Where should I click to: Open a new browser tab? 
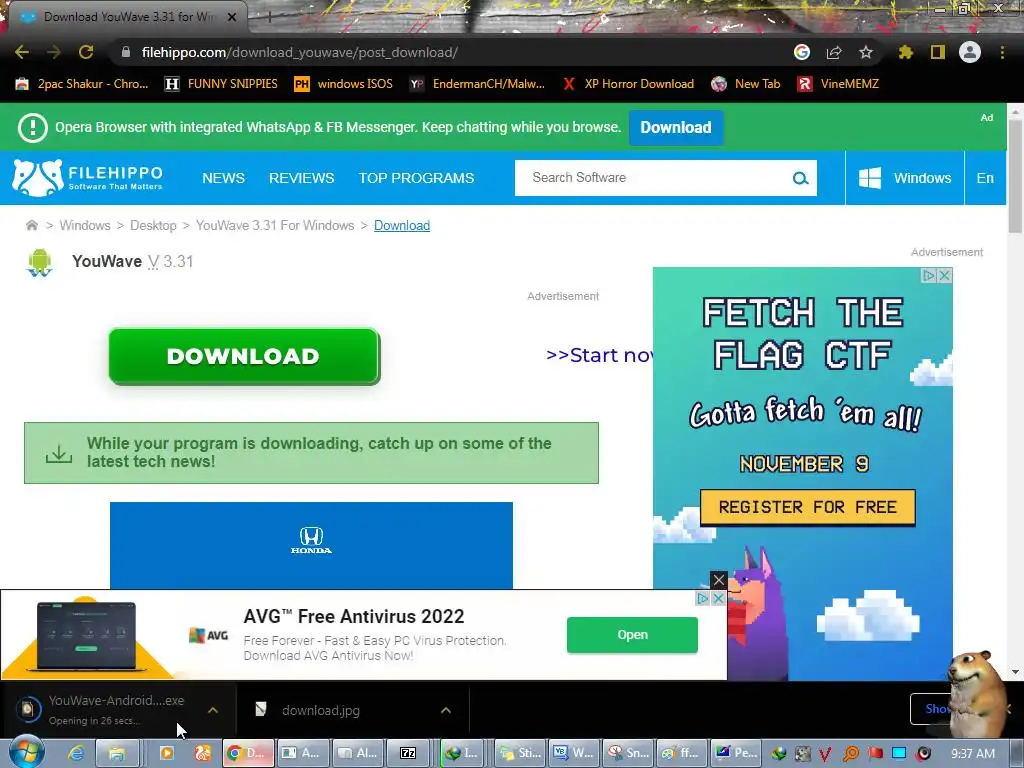point(269,17)
